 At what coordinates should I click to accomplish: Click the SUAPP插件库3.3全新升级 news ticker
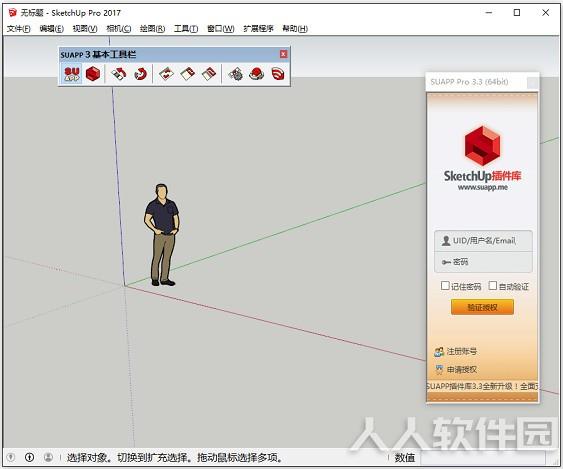(x=482, y=386)
